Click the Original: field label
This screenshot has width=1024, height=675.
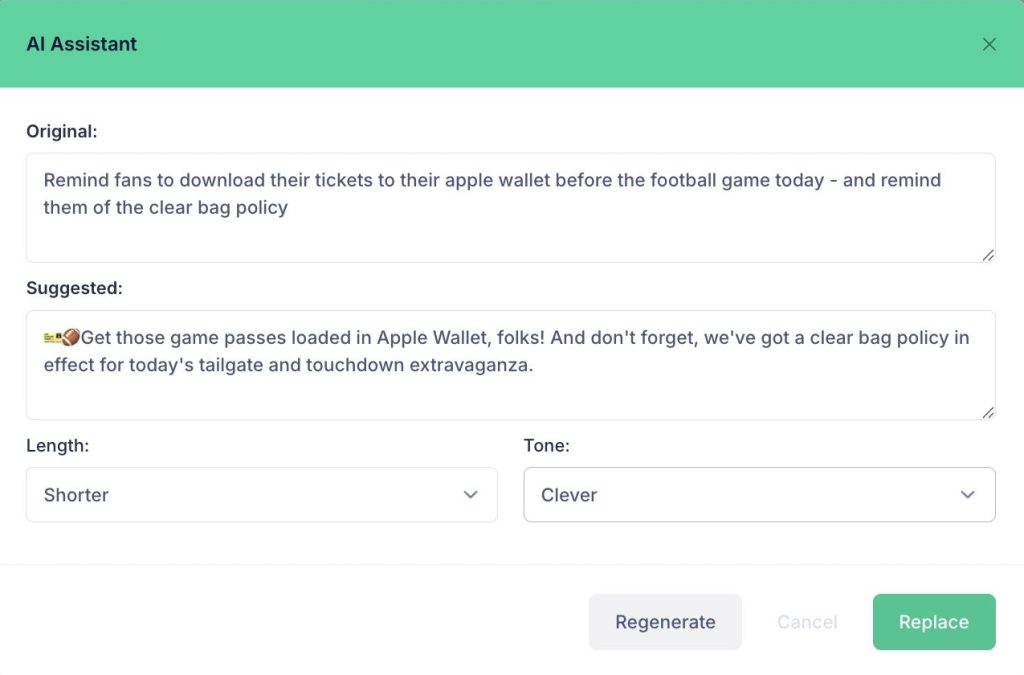click(62, 131)
